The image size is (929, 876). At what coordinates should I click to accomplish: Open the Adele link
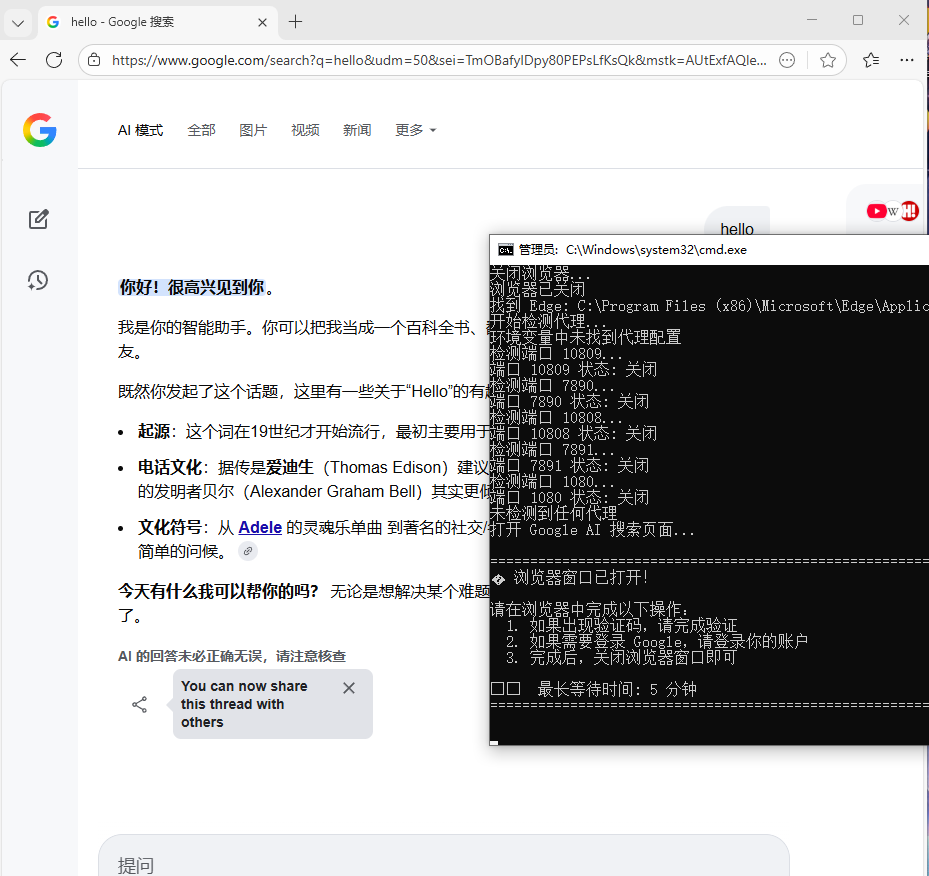point(260,527)
